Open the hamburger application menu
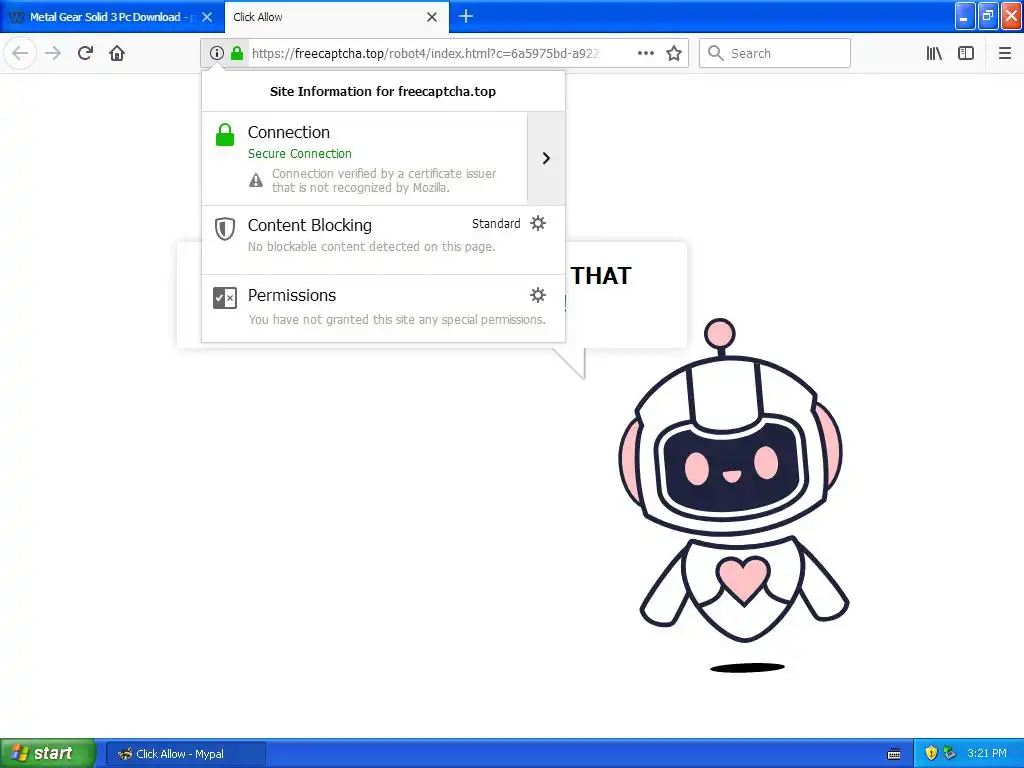 (1004, 53)
